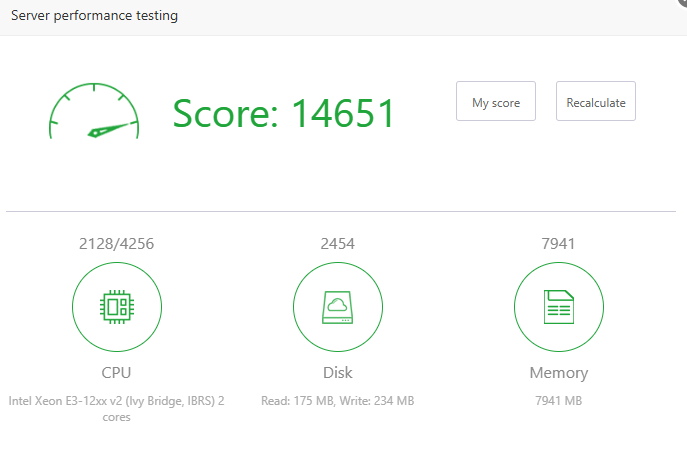Click the Disk score 2454

click(338, 243)
